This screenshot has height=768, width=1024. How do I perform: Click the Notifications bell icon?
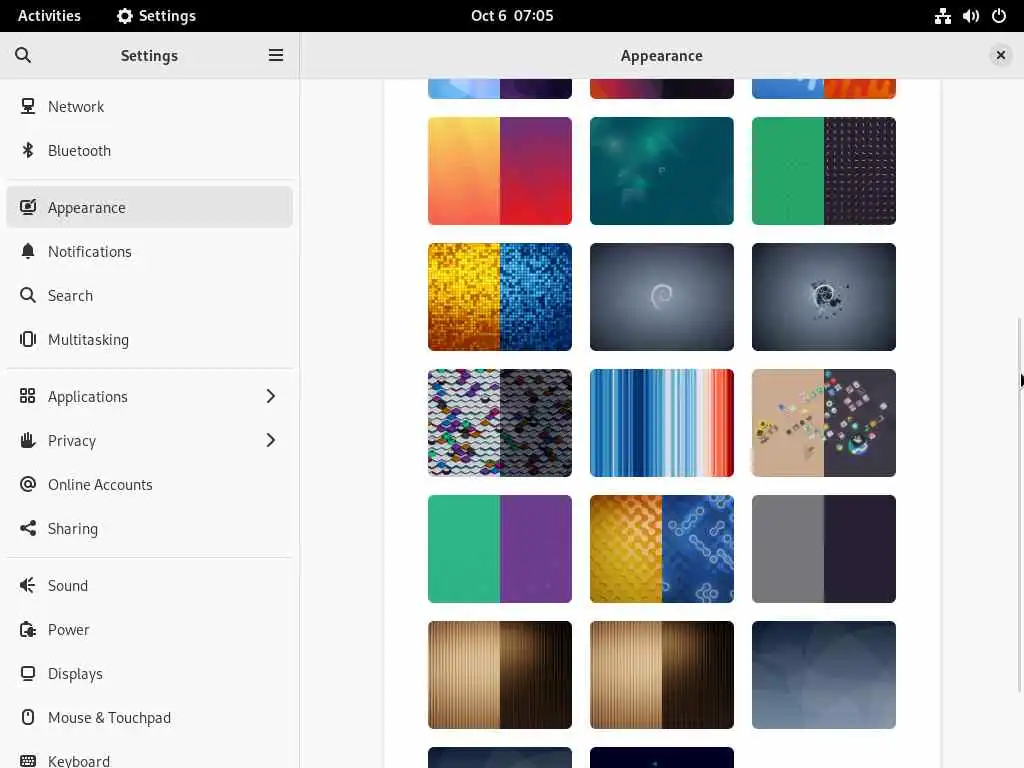(27, 251)
